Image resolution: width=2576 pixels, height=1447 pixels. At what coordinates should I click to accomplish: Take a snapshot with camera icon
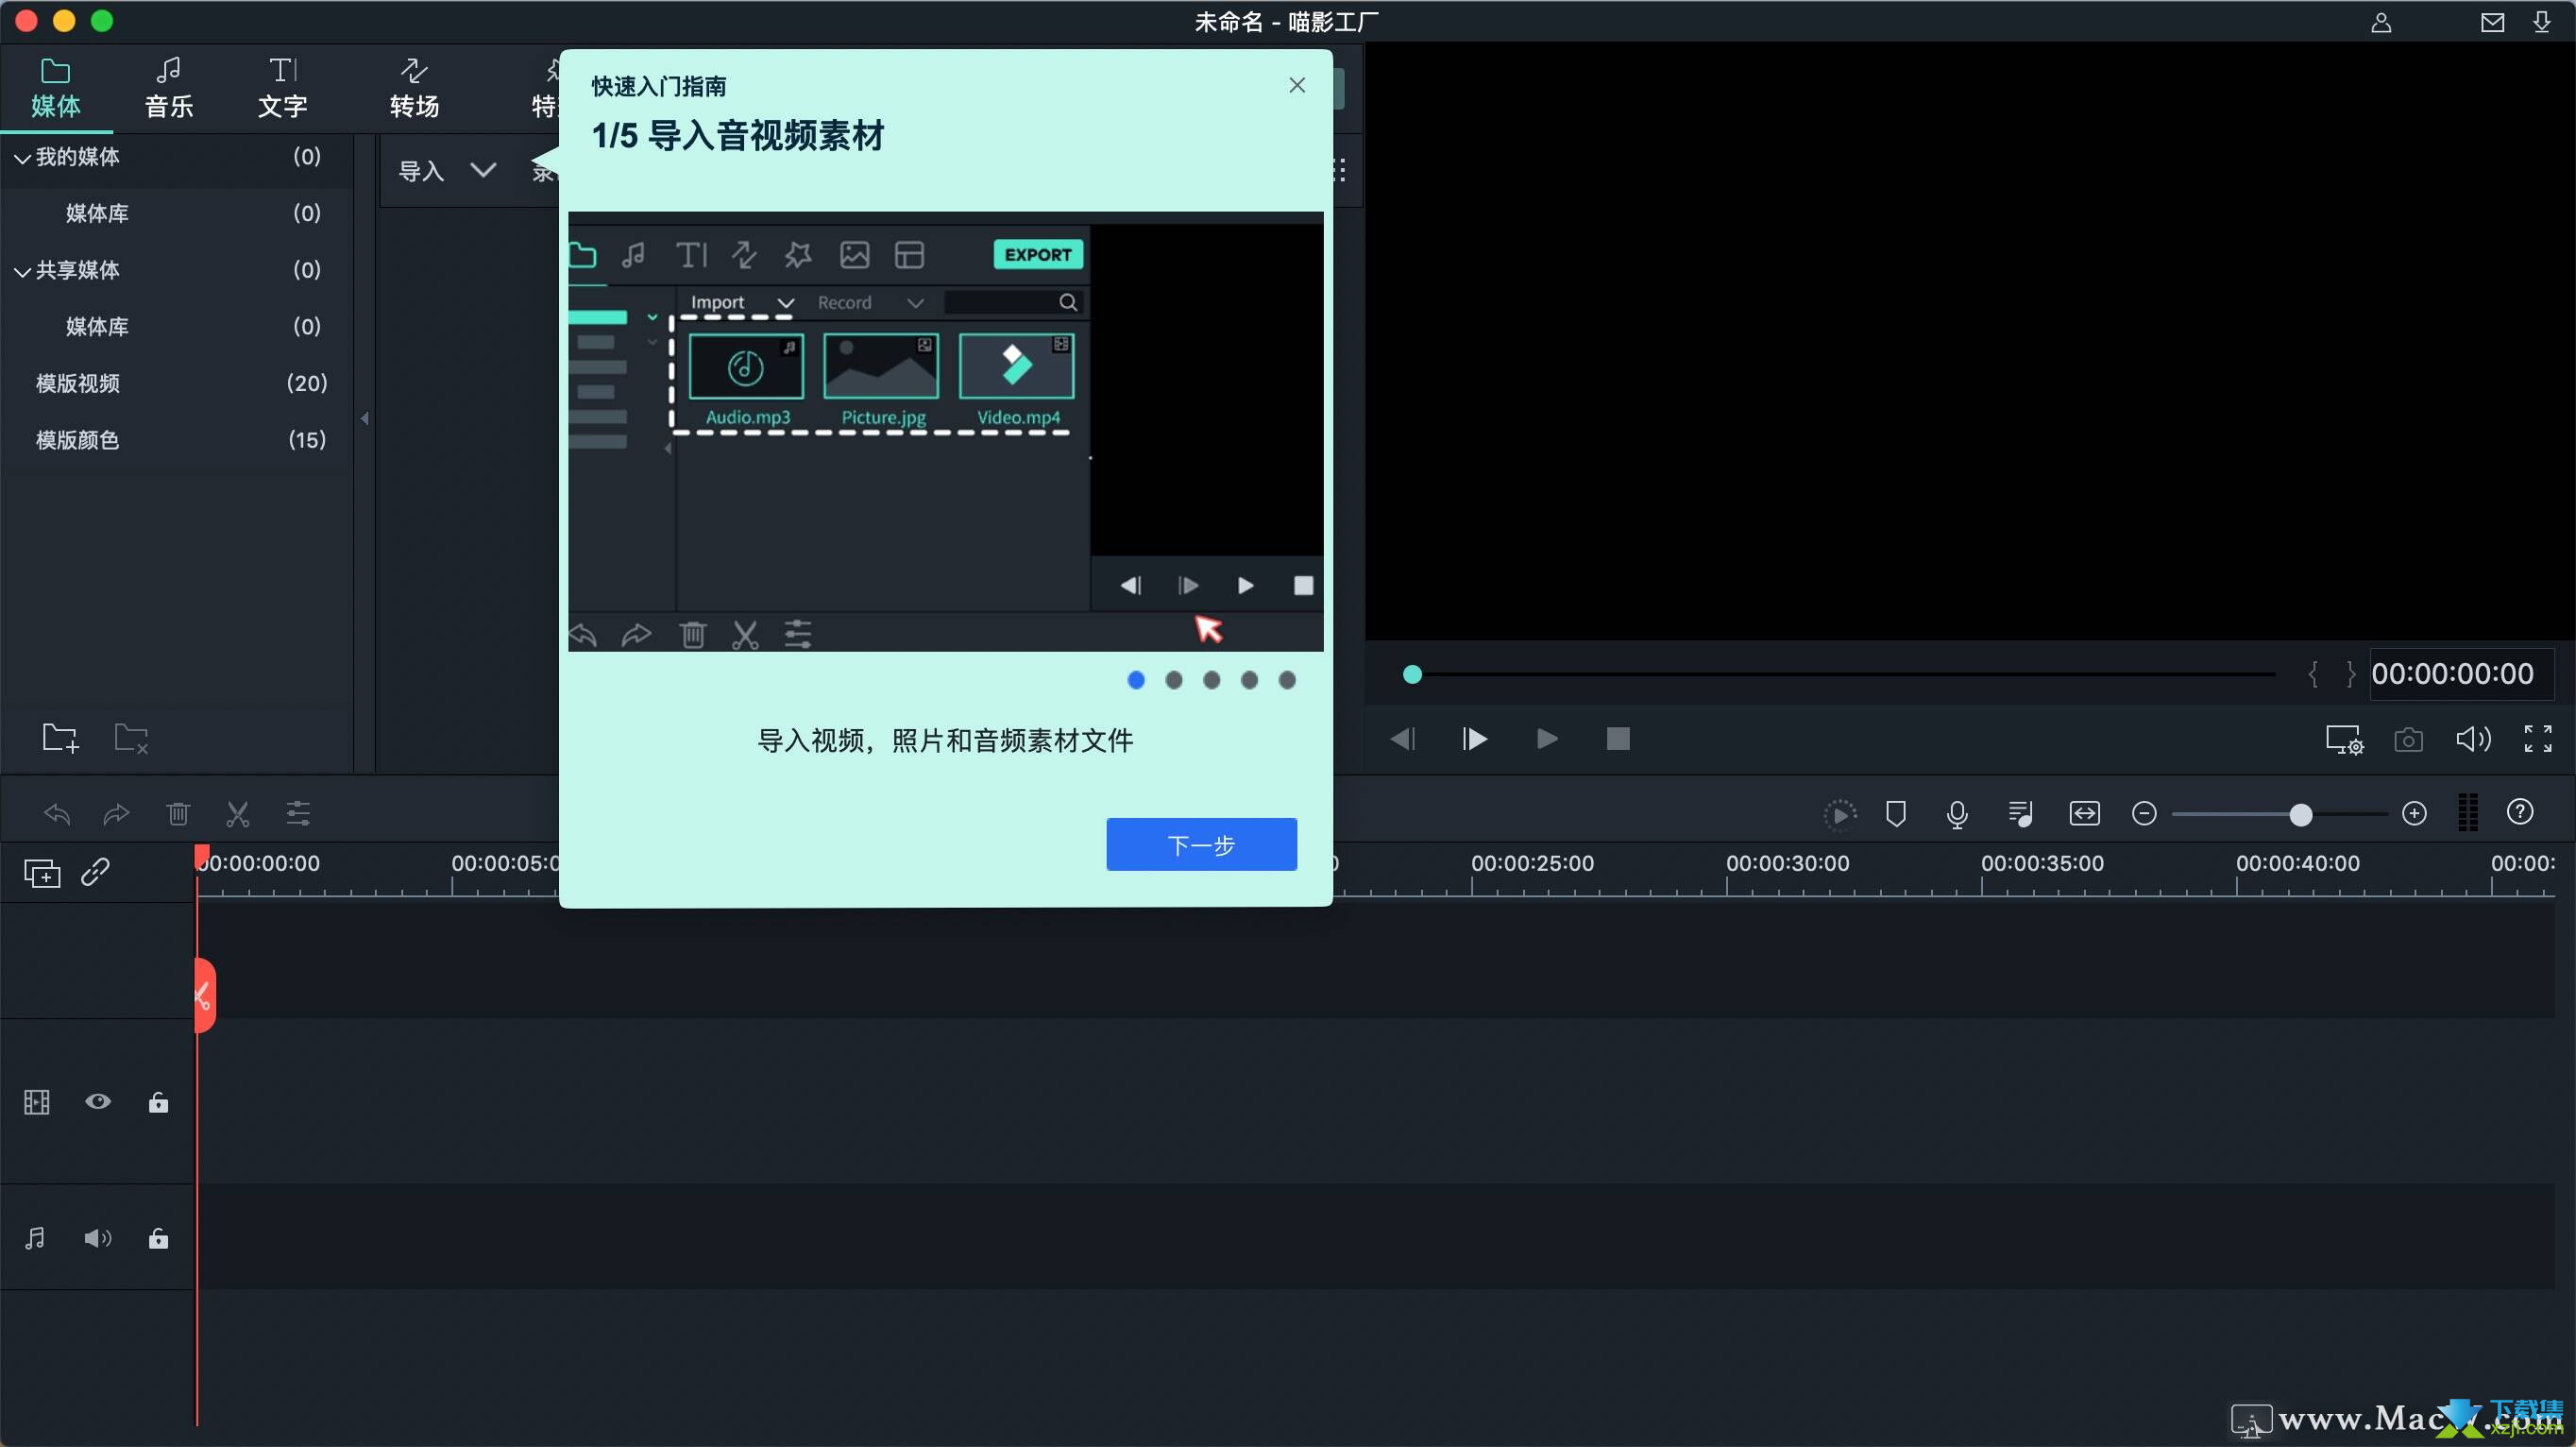[x=2408, y=739]
